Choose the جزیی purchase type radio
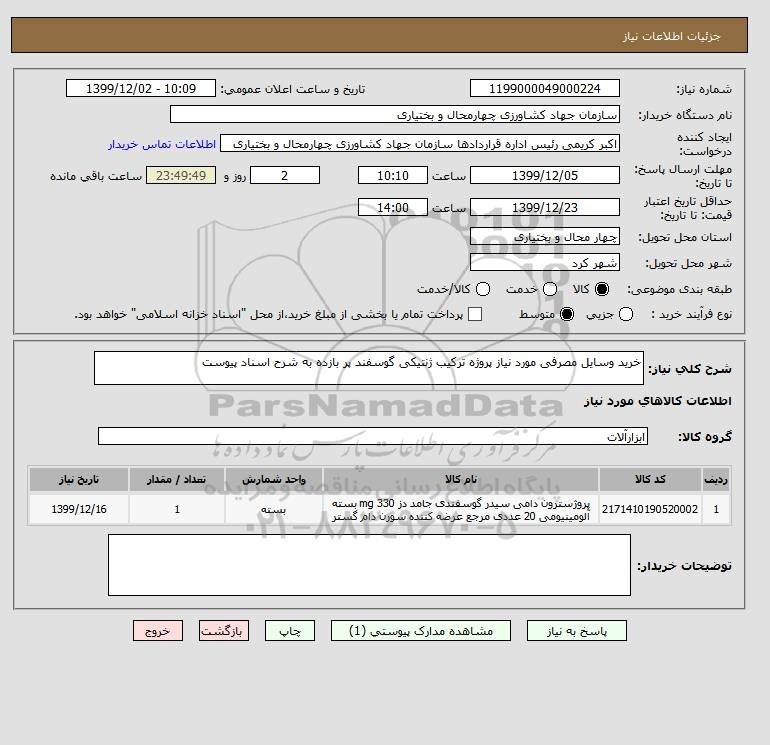The height and width of the screenshot is (745, 770). point(626,314)
